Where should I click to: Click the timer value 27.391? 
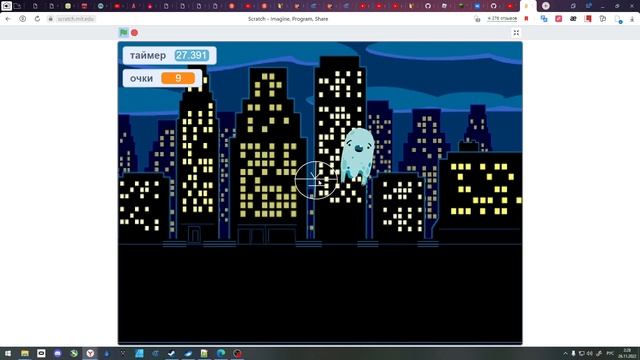191,55
